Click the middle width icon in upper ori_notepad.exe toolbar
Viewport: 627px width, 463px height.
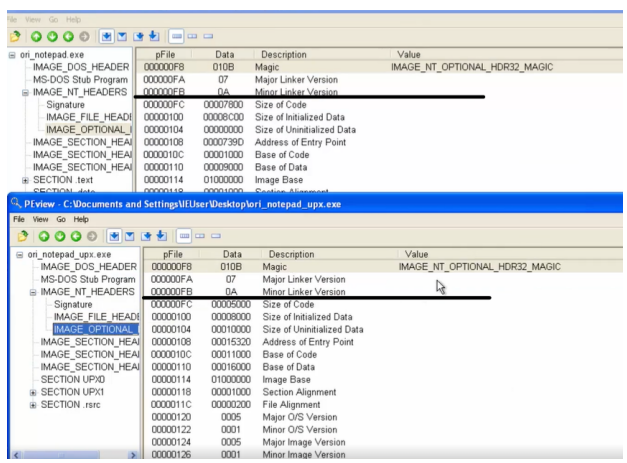pyautogui.click(x=192, y=36)
